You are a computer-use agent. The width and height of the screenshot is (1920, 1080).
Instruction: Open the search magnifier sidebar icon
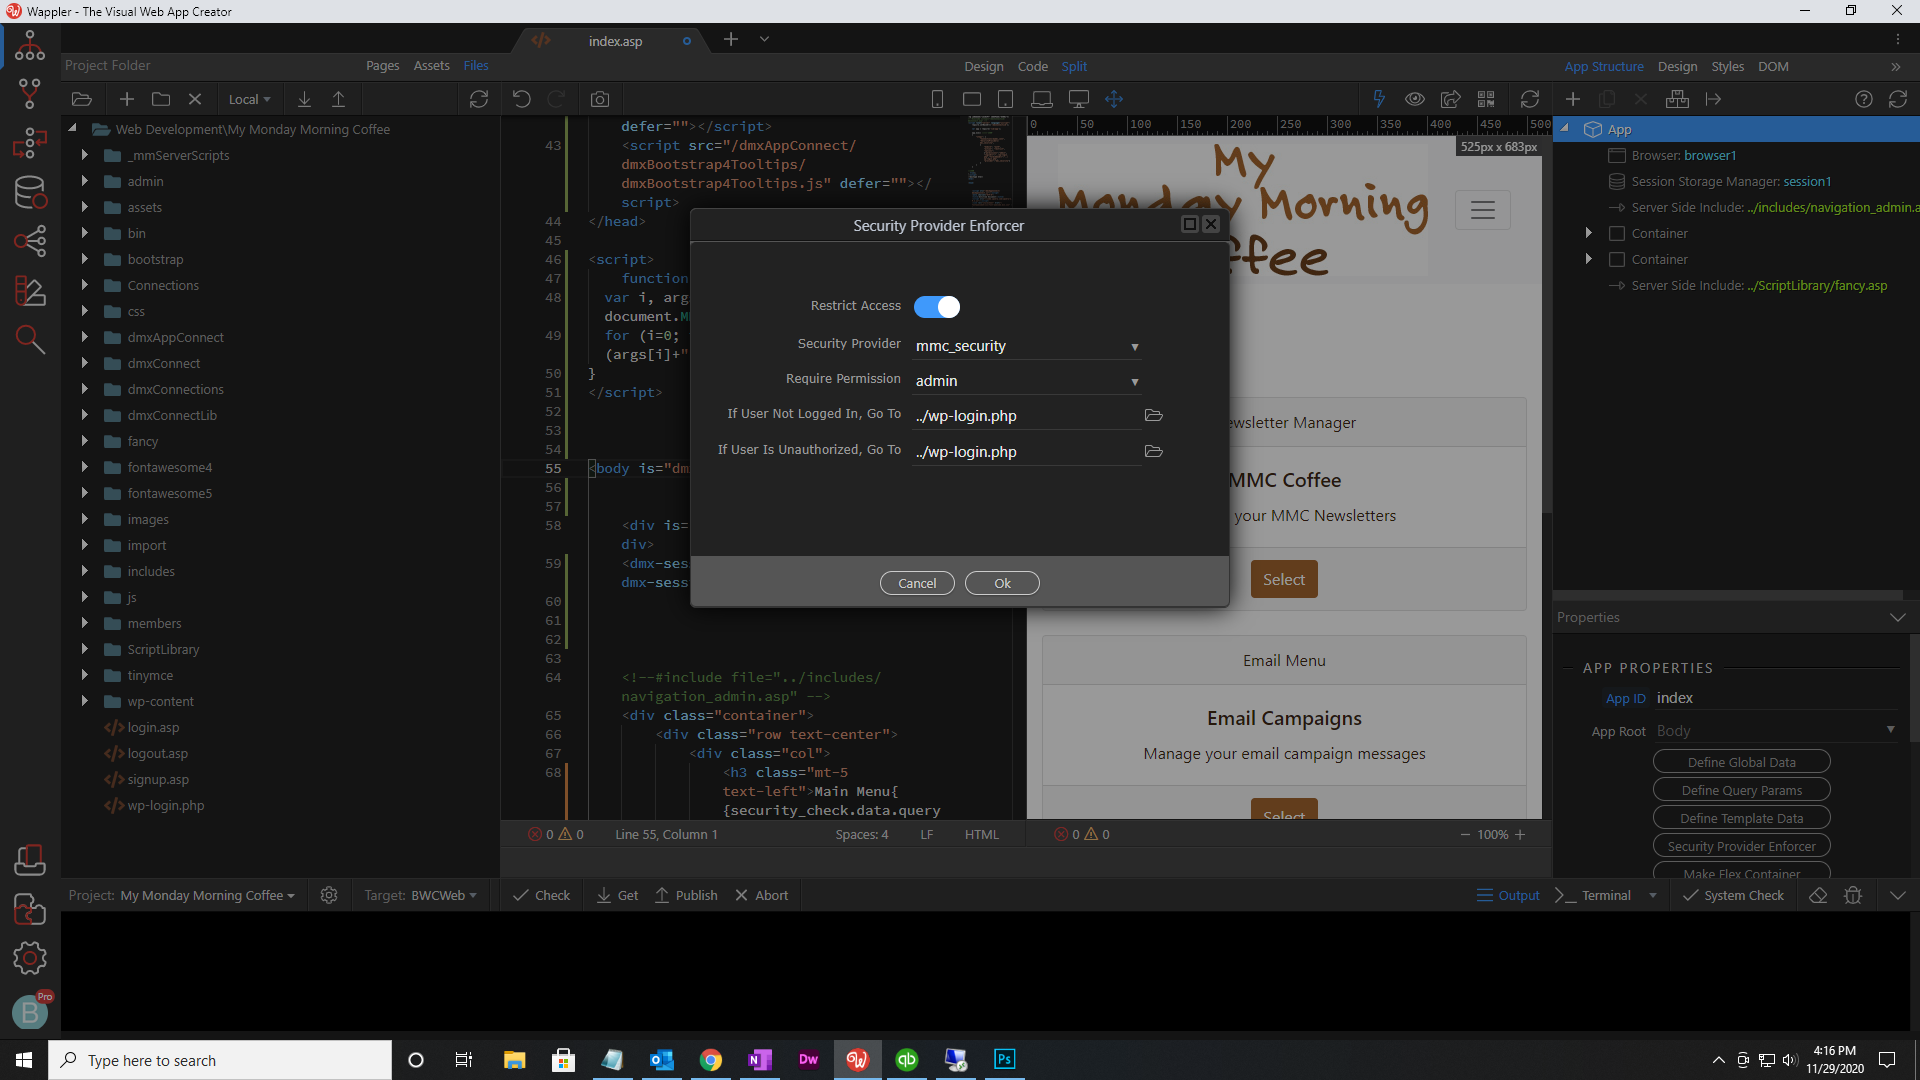pyautogui.click(x=30, y=340)
